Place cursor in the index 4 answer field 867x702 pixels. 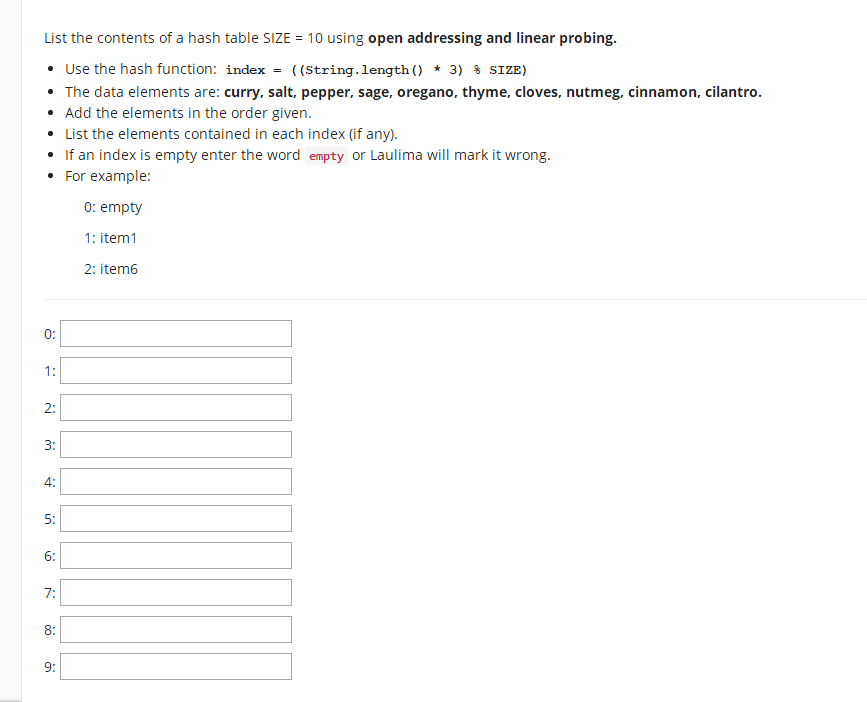click(x=175, y=481)
